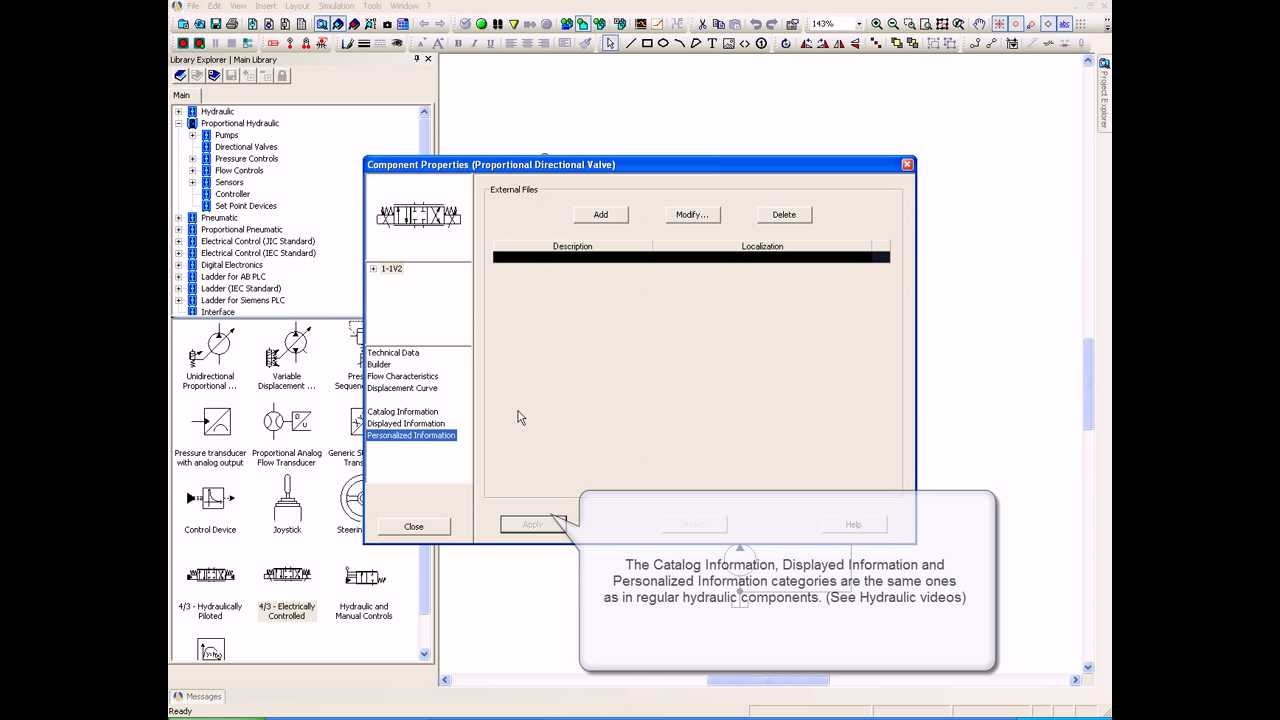Click the first red record icon in toolbar
The height and width of the screenshot is (720, 1280).
[184, 43]
